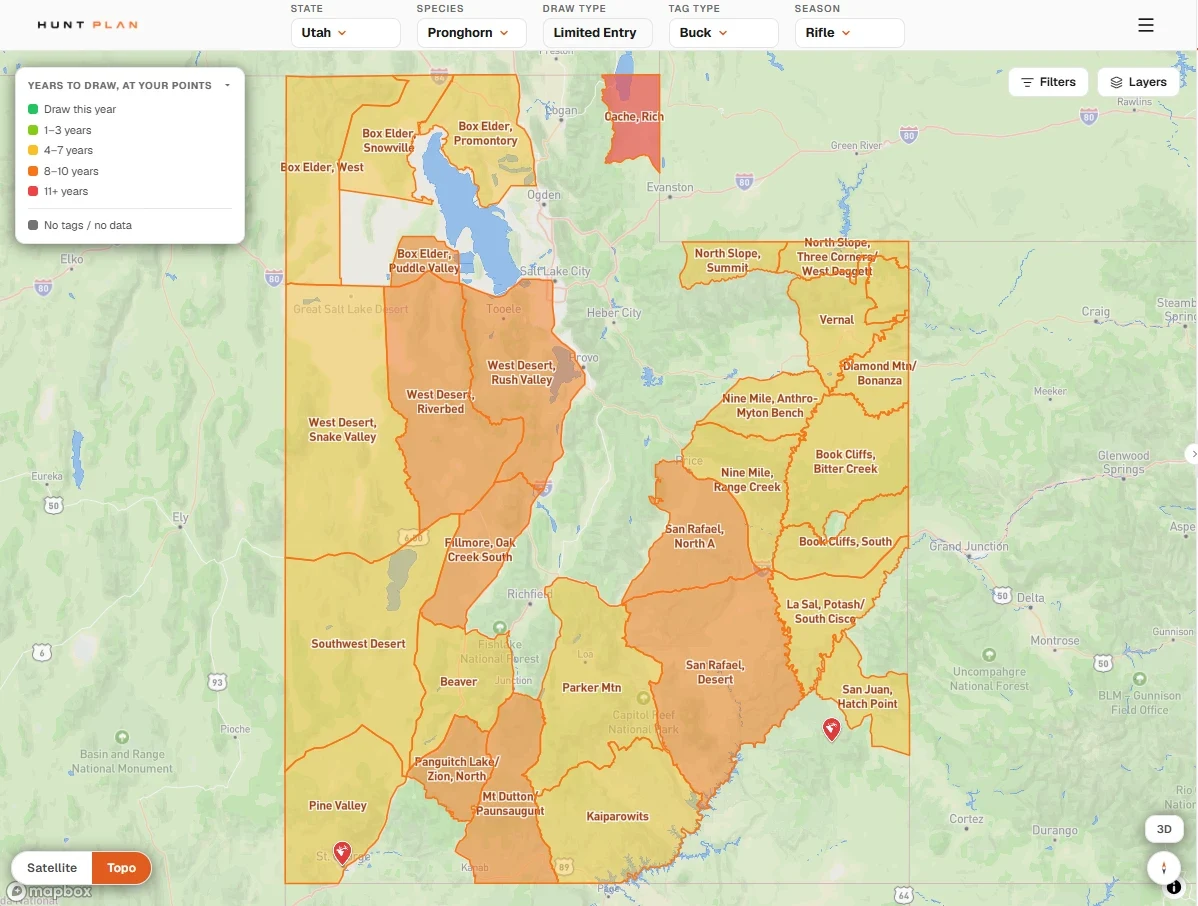Click the Filters sliders icon
The image size is (1198, 906).
[1027, 83]
